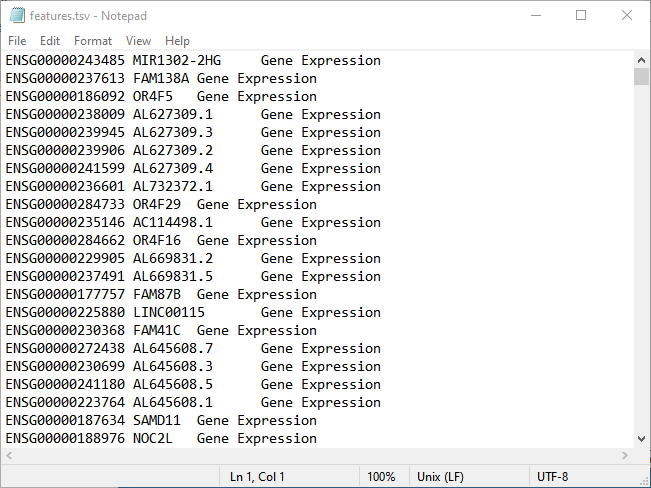Maximize the Notepad window
The image size is (651, 488).
[x=581, y=16]
